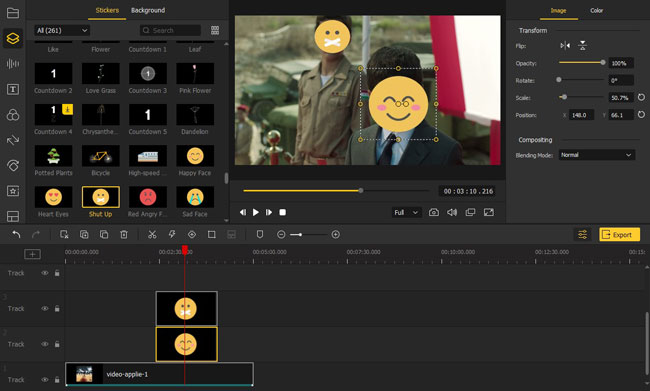650x391 pixels.
Task: Add a marker with shield icon
Action: click(x=260, y=235)
